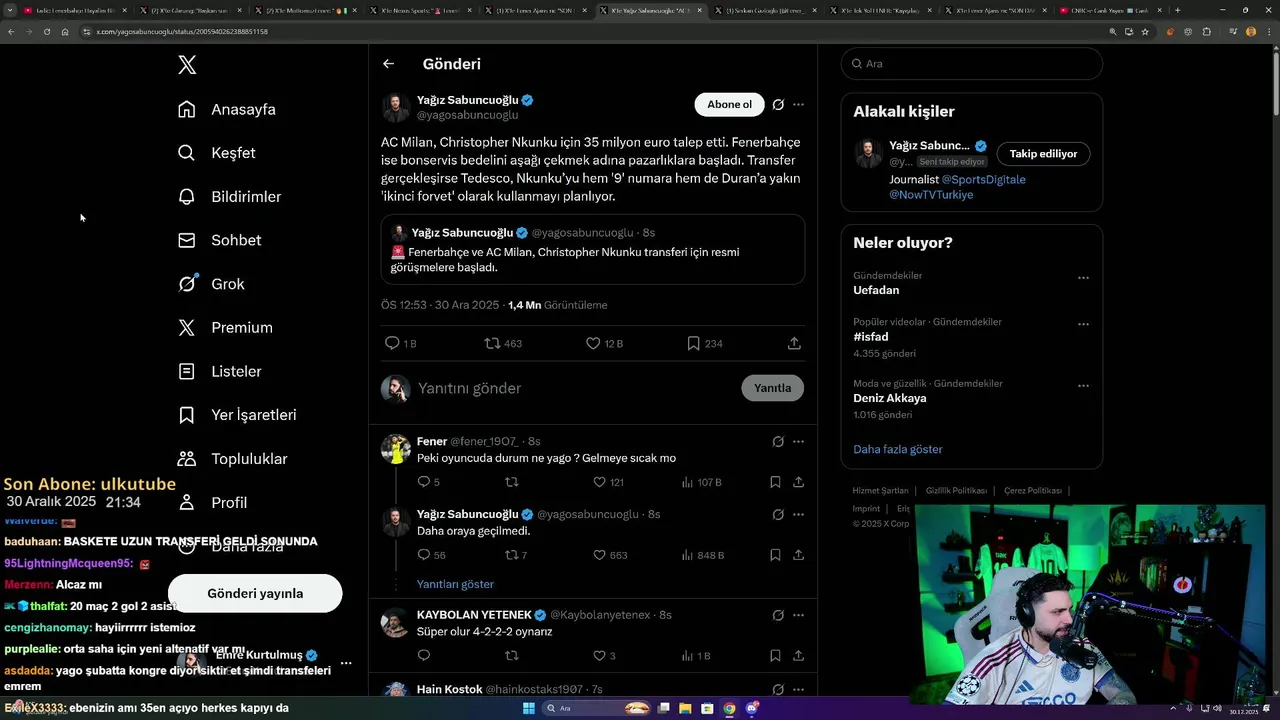The image size is (1280, 720).
Task: Click Gönderi yayınla button
Action: (x=255, y=593)
